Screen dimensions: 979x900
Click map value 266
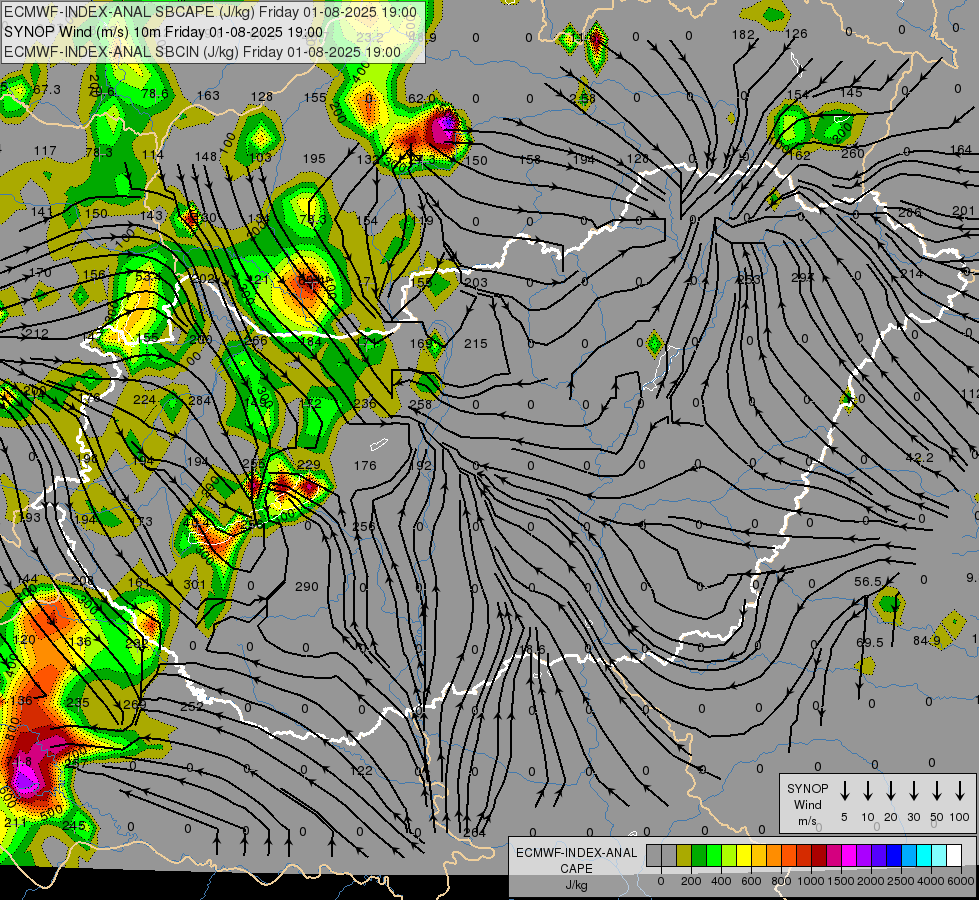(256, 340)
